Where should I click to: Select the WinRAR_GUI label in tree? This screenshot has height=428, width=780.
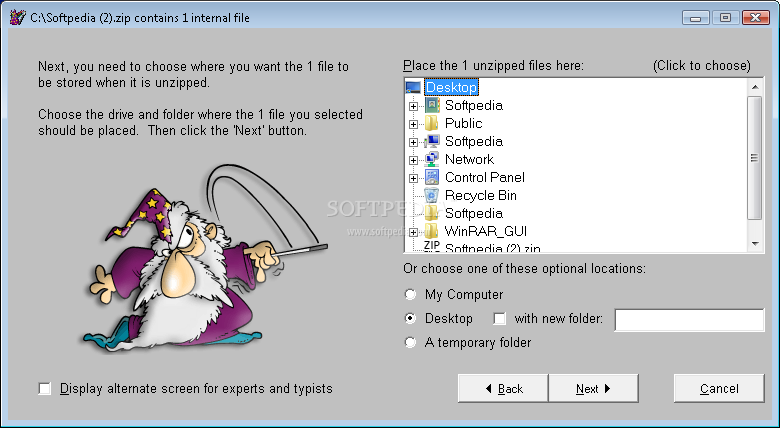(x=486, y=231)
